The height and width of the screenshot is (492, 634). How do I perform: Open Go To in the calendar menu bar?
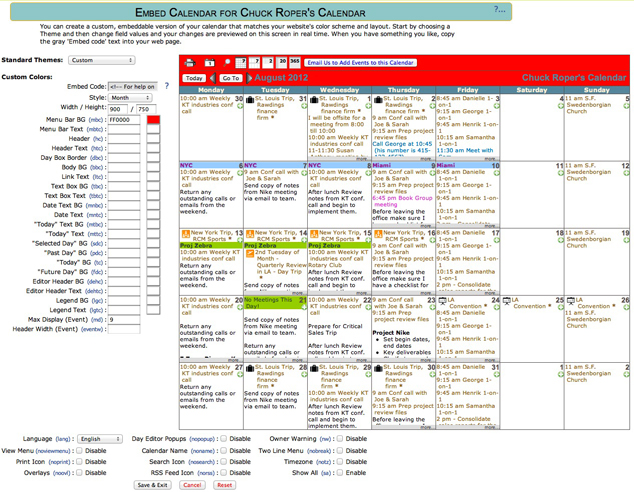click(x=230, y=78)
